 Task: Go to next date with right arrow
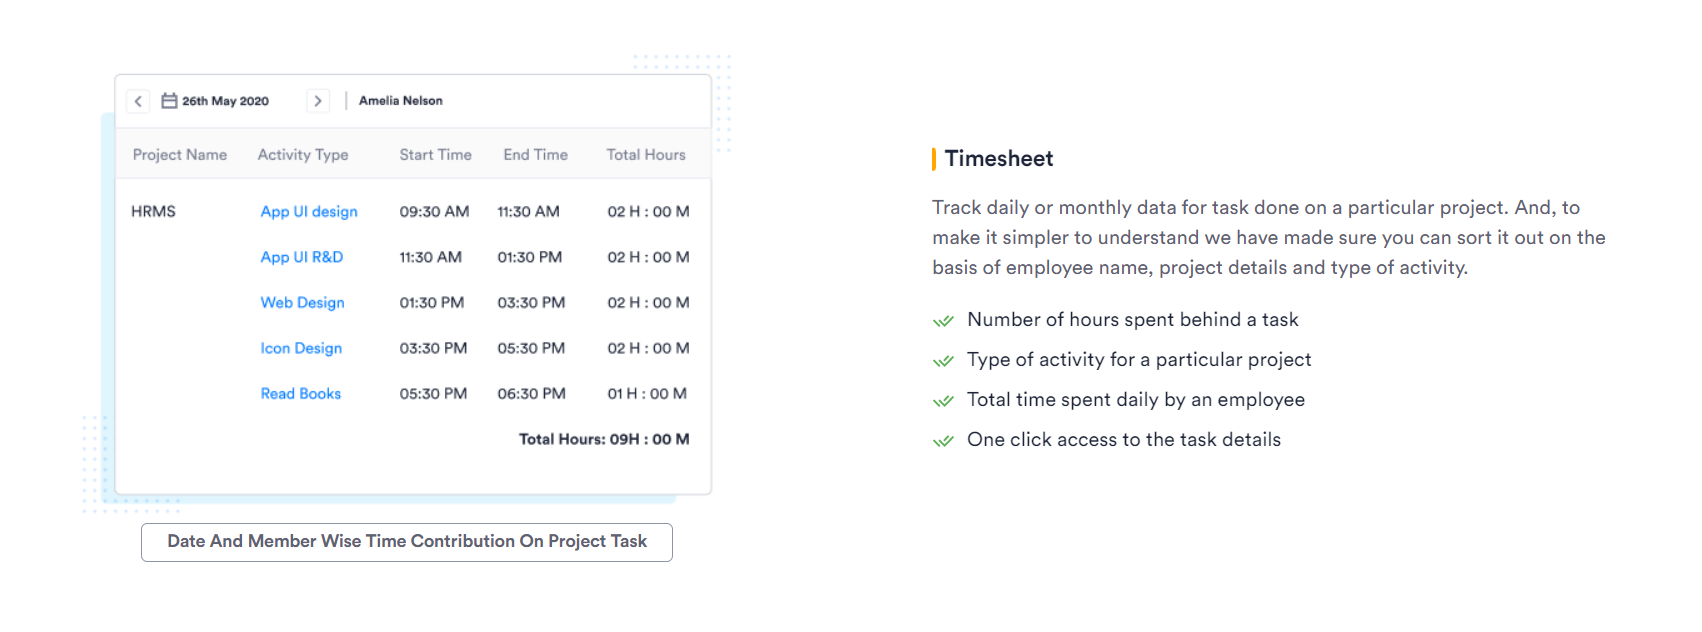(x=318, y=101)
